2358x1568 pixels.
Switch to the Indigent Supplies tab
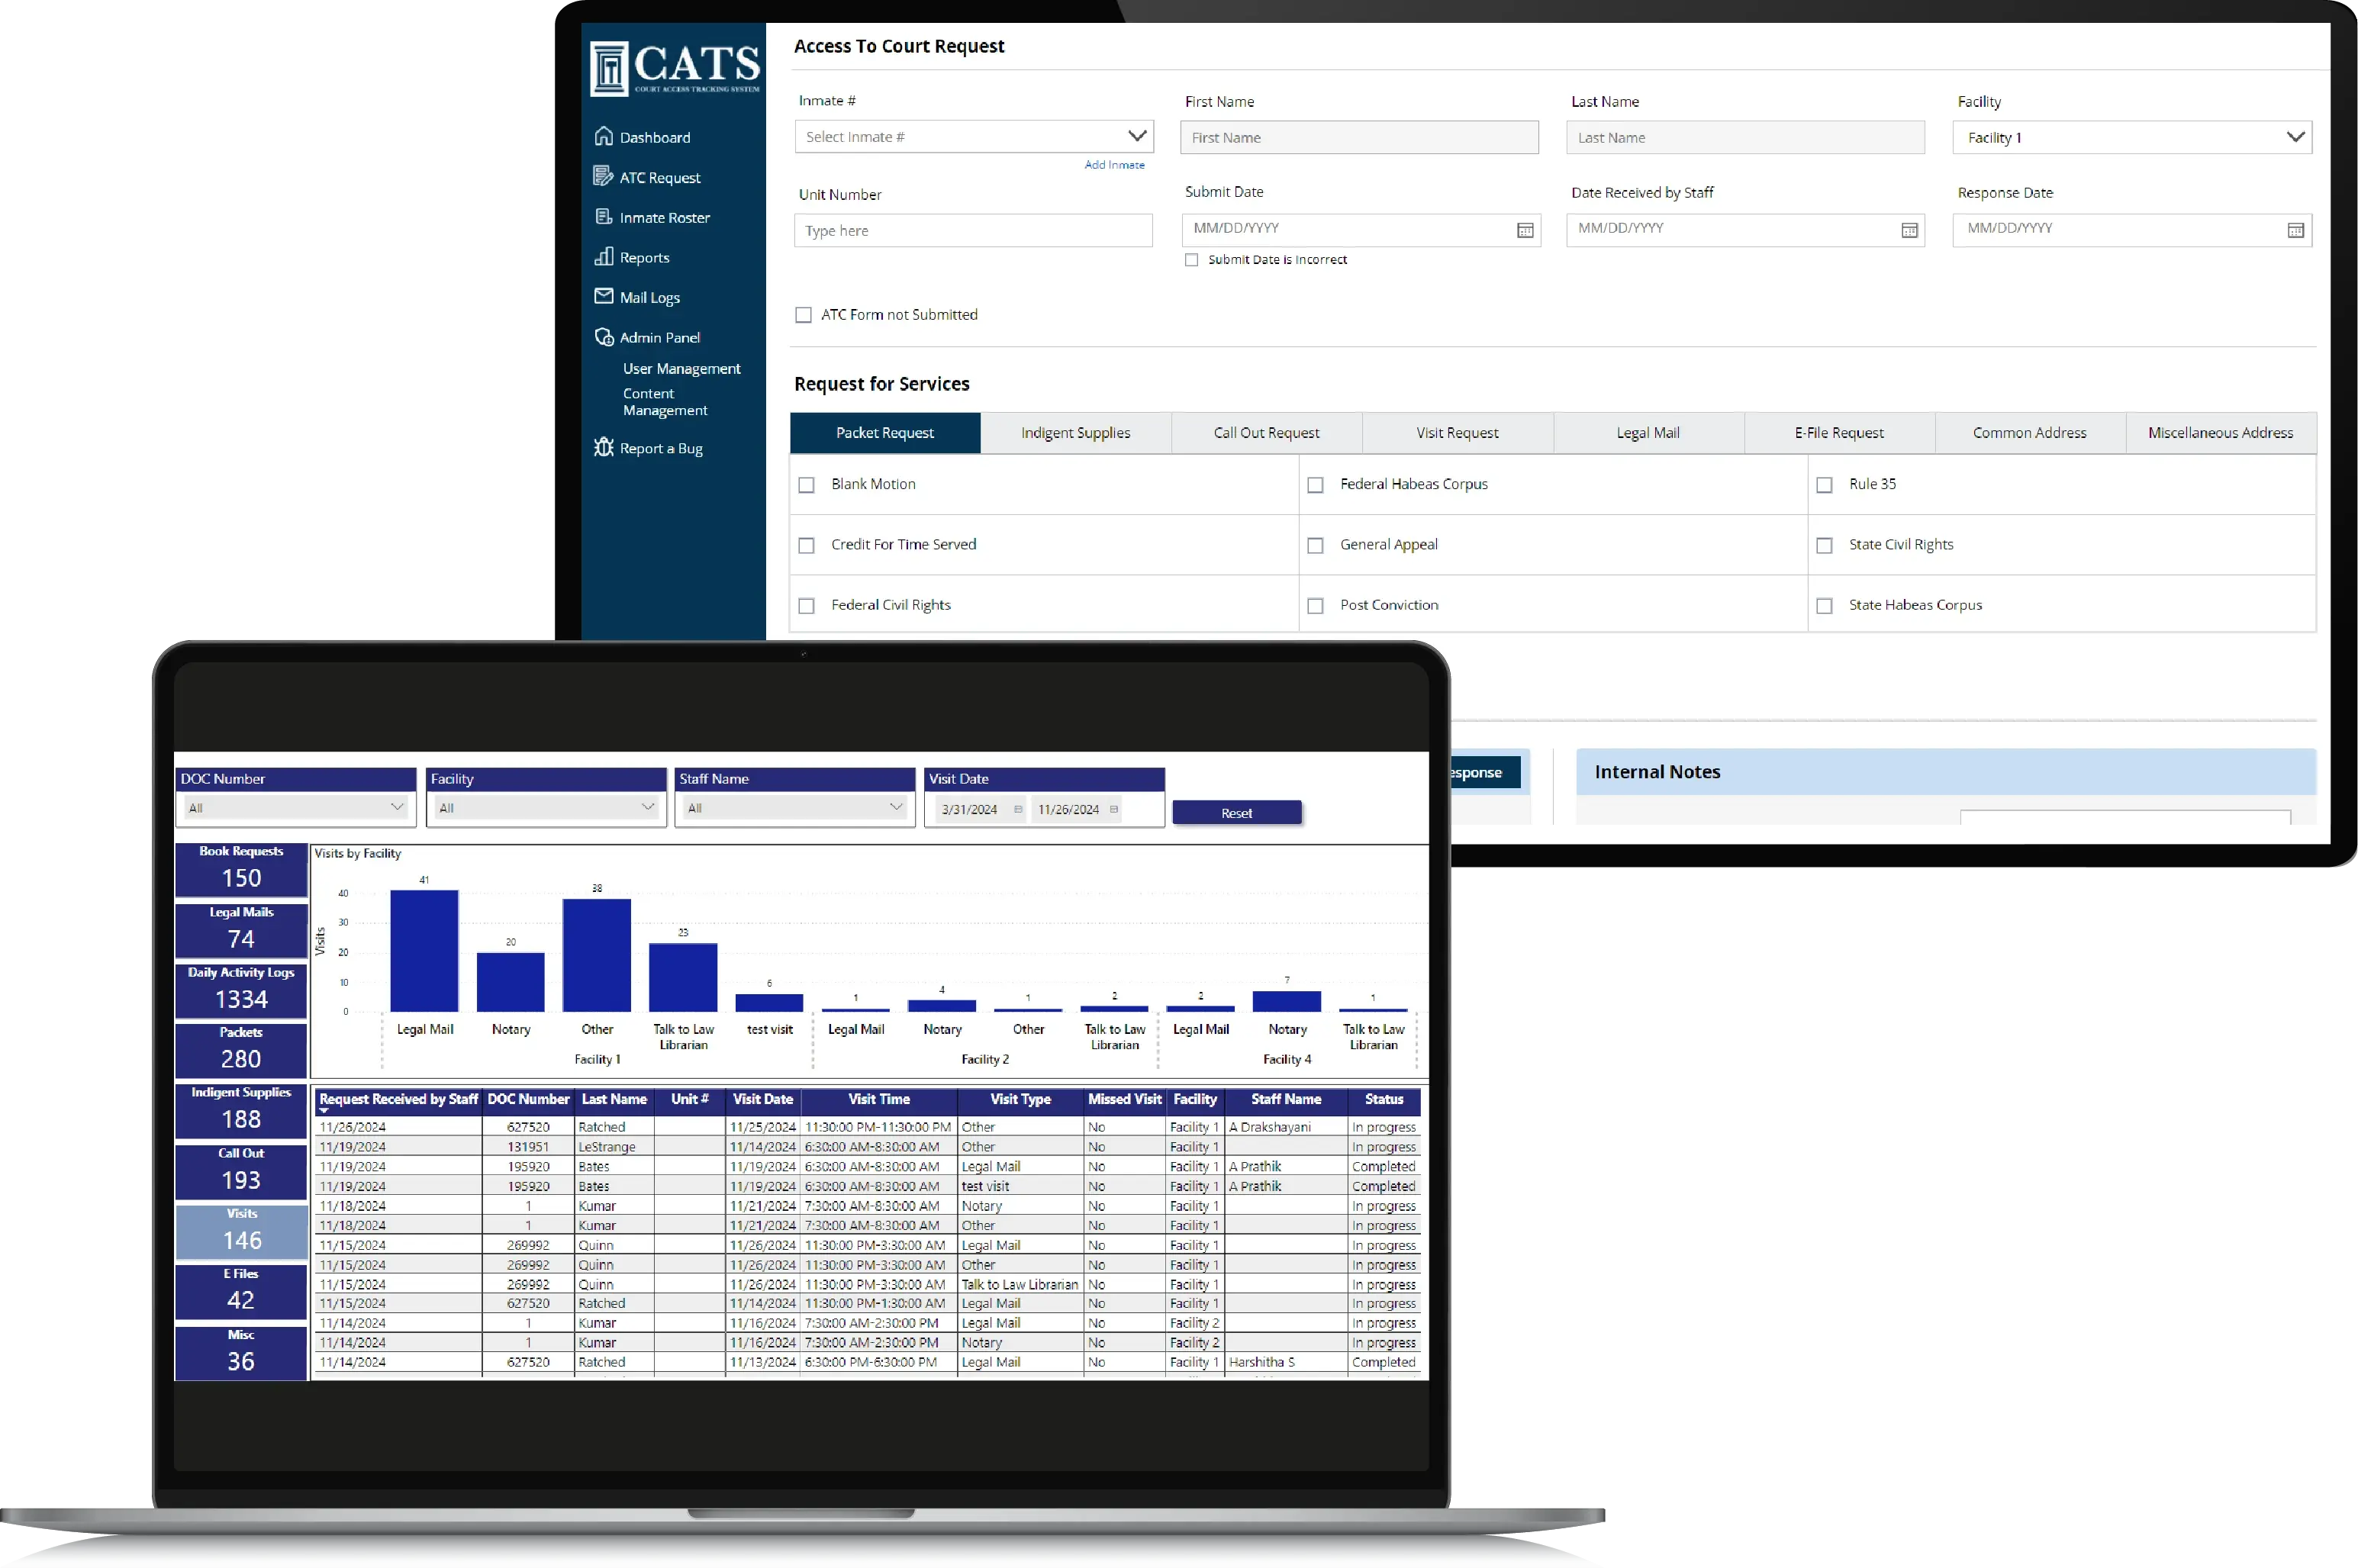[x=1074, y=432]
